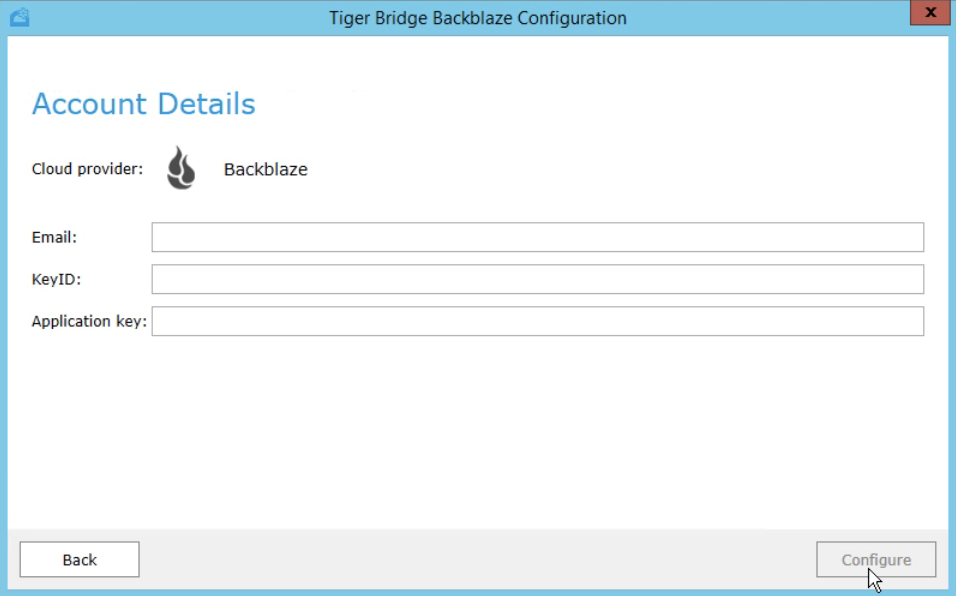Click the Application key label

click(89, 321)
